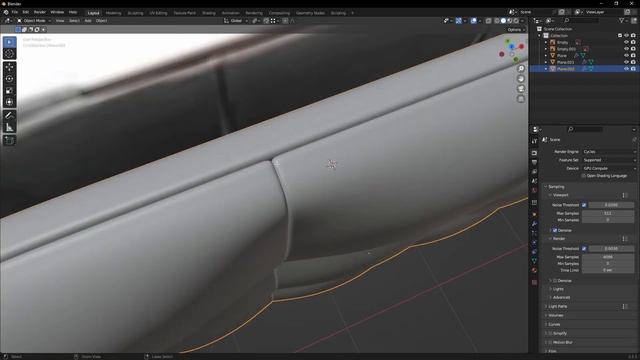This screenshot has width=640, height=360.
Task: Open the viewport Add menu
Action: tap(88, 20)
